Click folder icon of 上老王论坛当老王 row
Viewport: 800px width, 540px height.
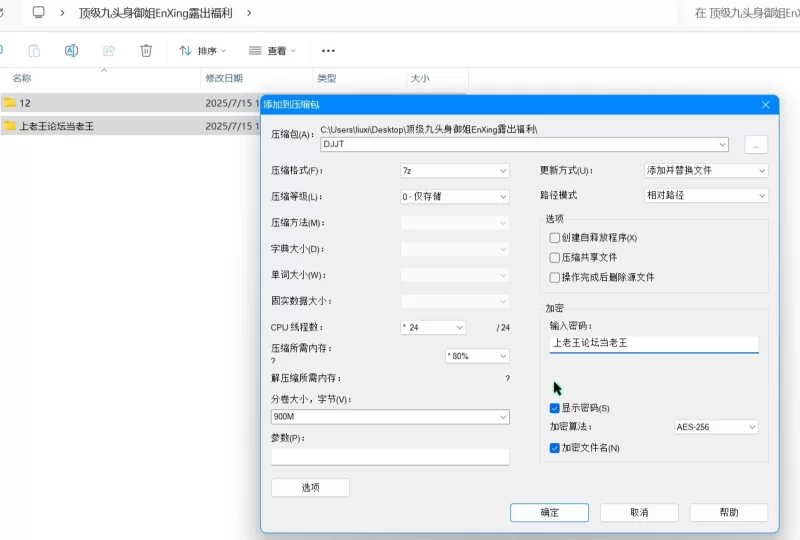10,126
